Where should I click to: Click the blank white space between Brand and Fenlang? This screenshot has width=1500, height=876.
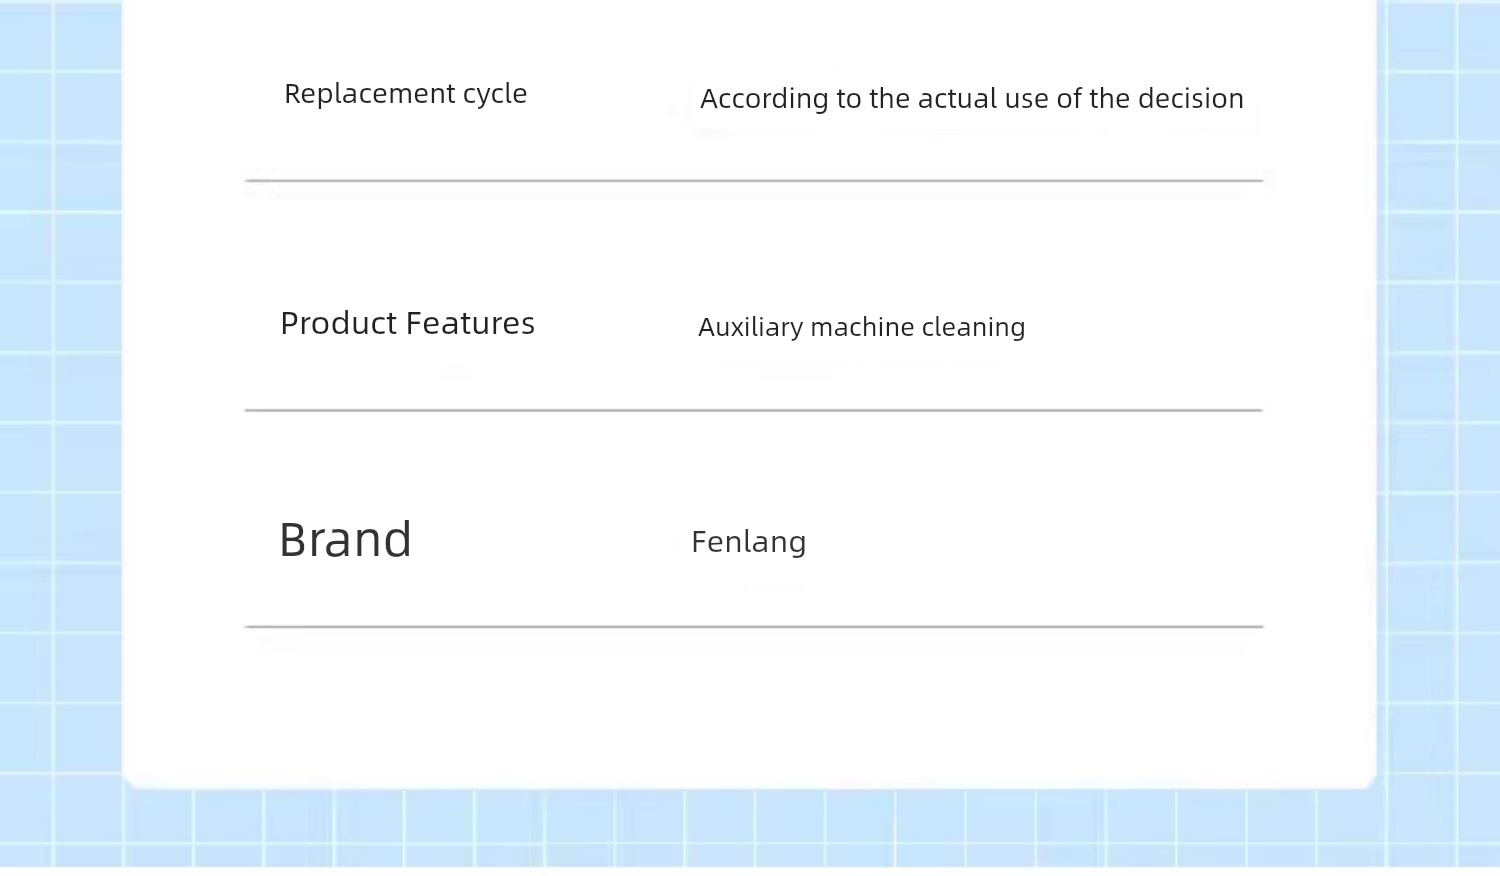click(x=550, y=540)
